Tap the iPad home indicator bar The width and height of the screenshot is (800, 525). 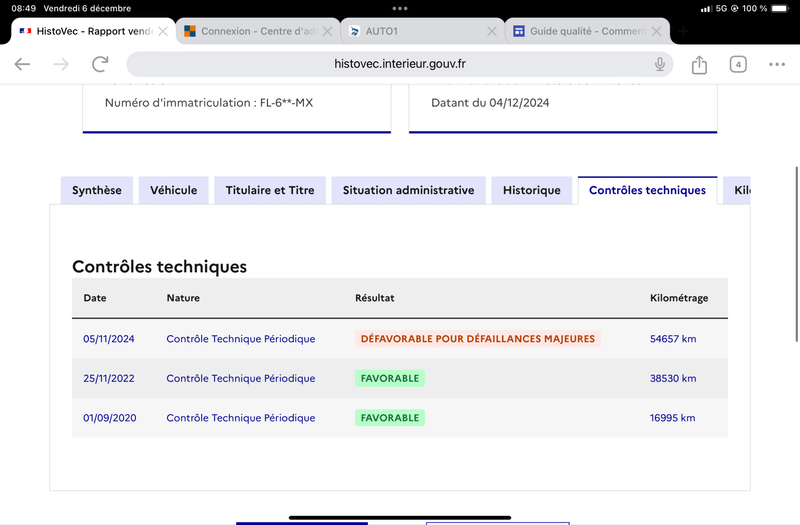tap(400, 517)
